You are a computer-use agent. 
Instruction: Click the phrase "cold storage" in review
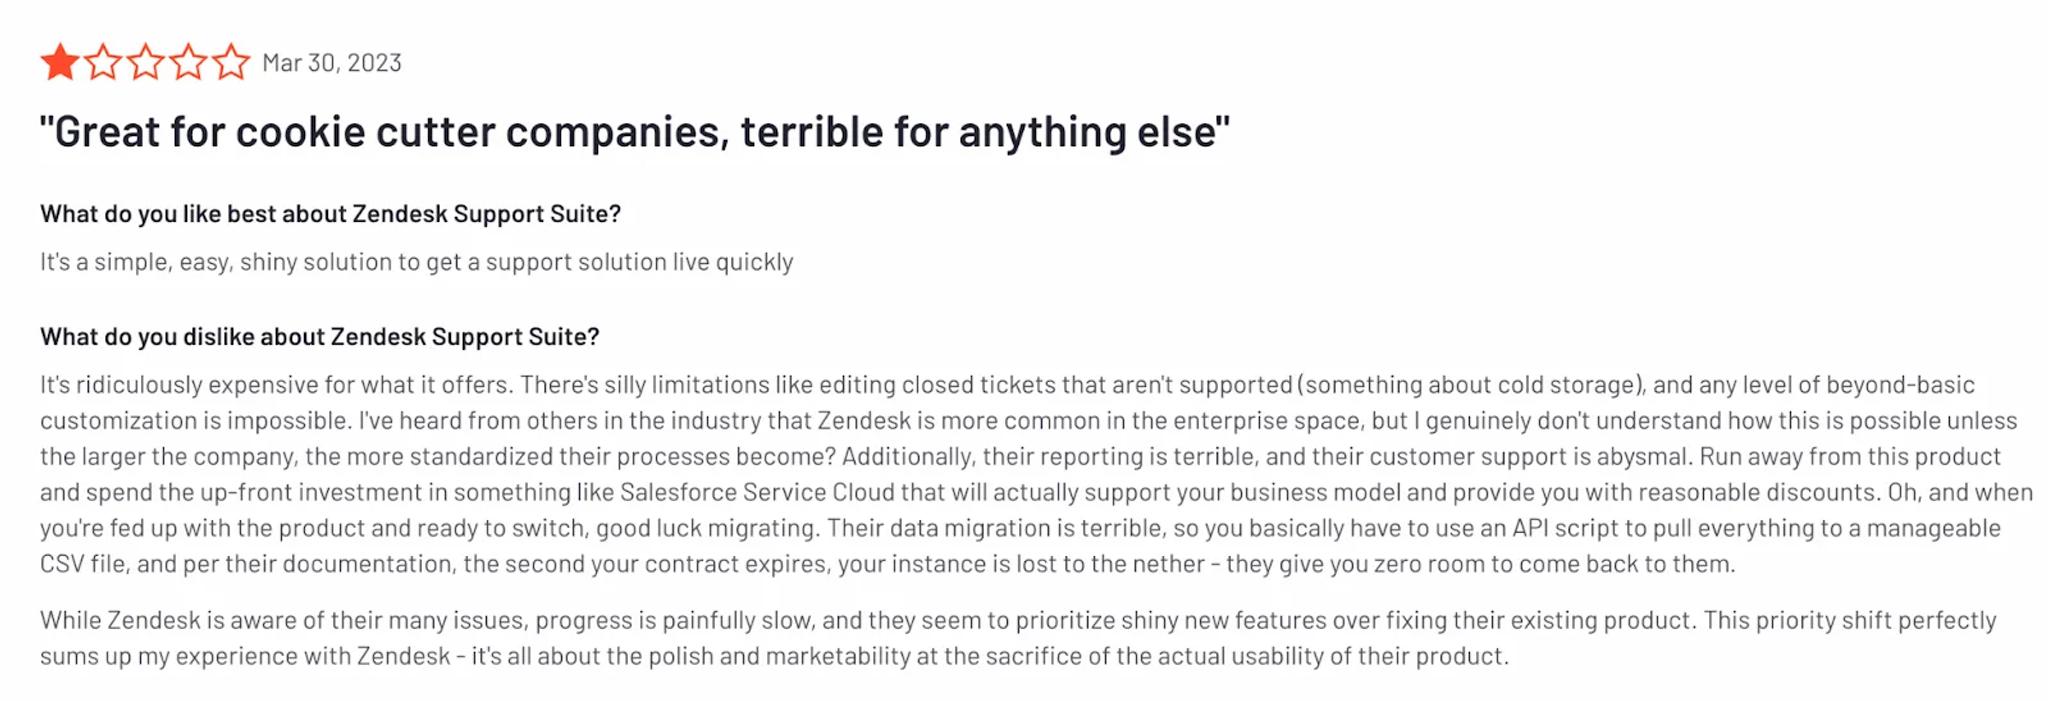pyautogui.click(x=1572, y=385)
